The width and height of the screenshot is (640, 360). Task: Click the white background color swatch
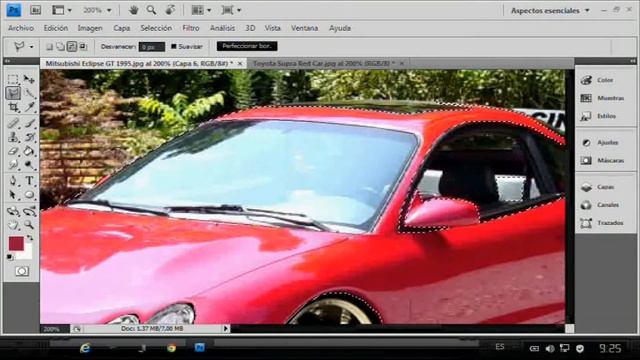click(28, 253)
